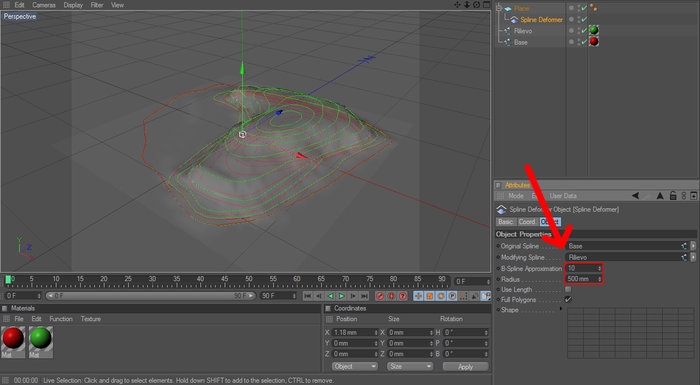Viewport: 700px width, 385px height.
Task: Open the Cameras viewport menu
Action: (44, 5)
